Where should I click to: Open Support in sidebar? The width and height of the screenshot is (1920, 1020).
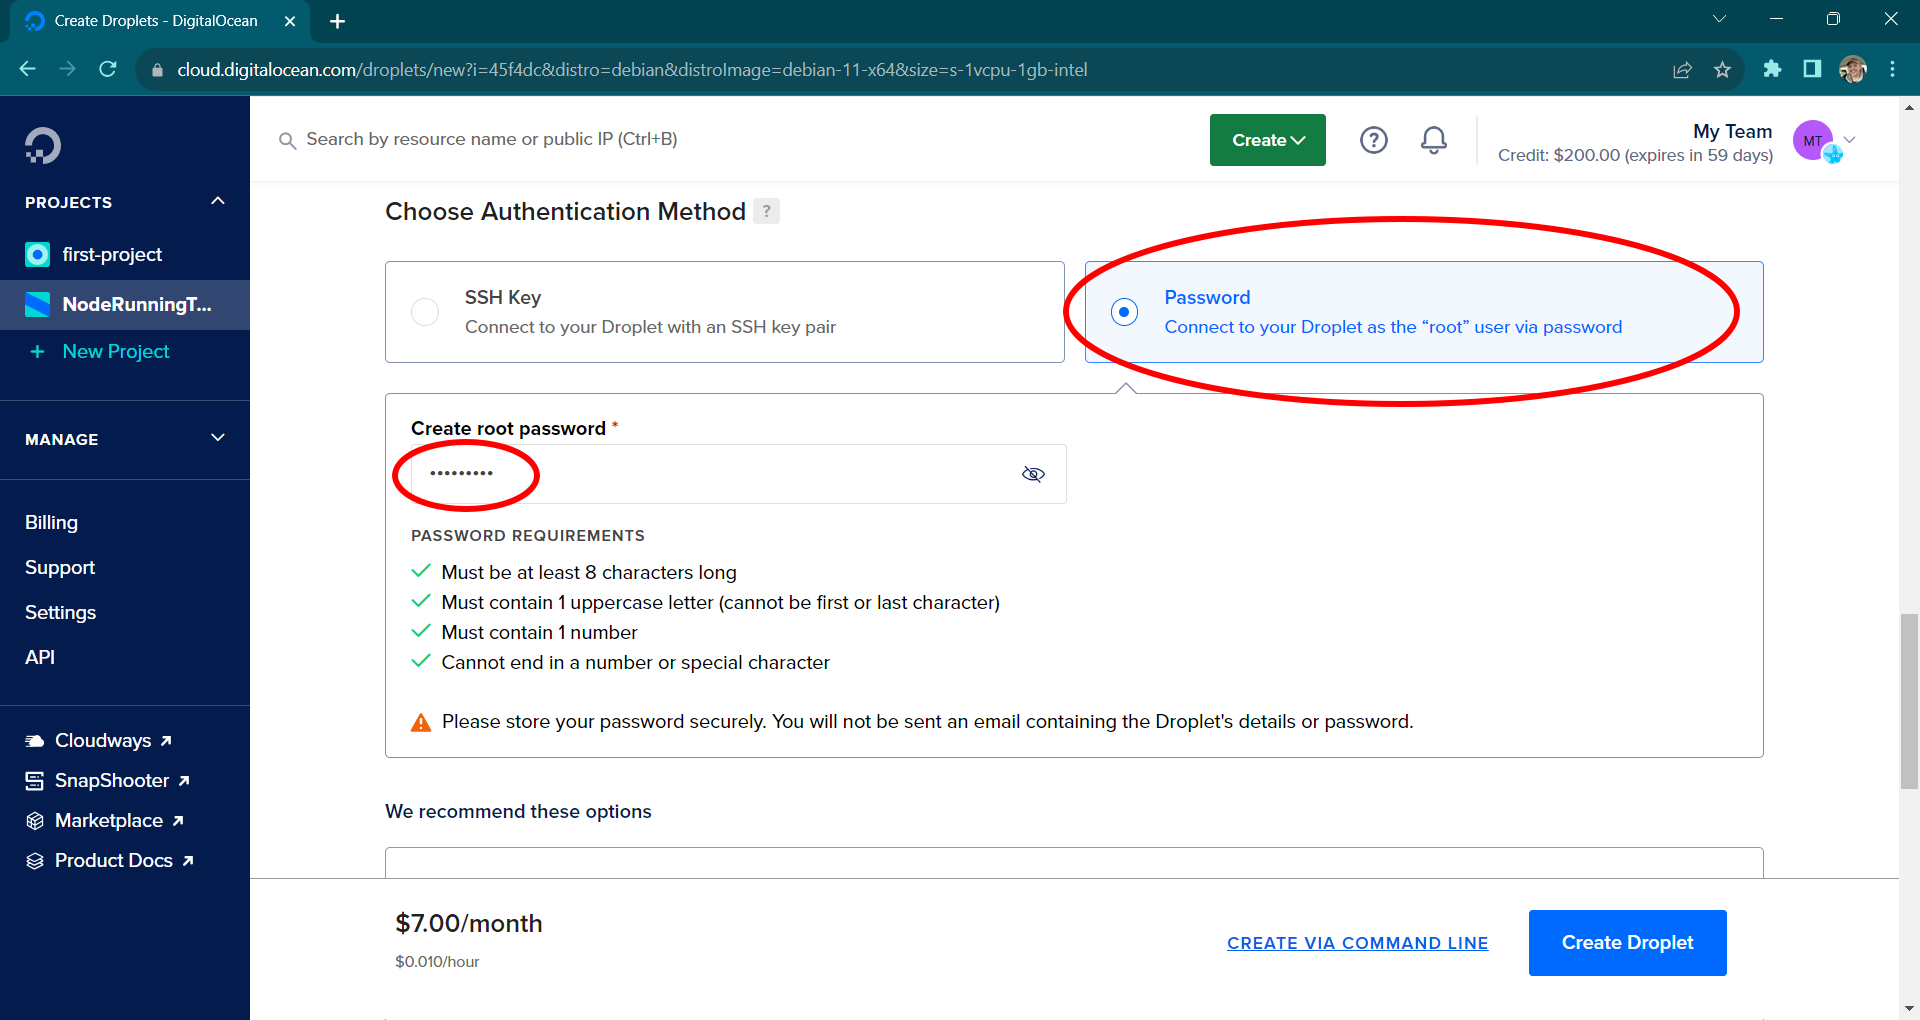[60, 567]
